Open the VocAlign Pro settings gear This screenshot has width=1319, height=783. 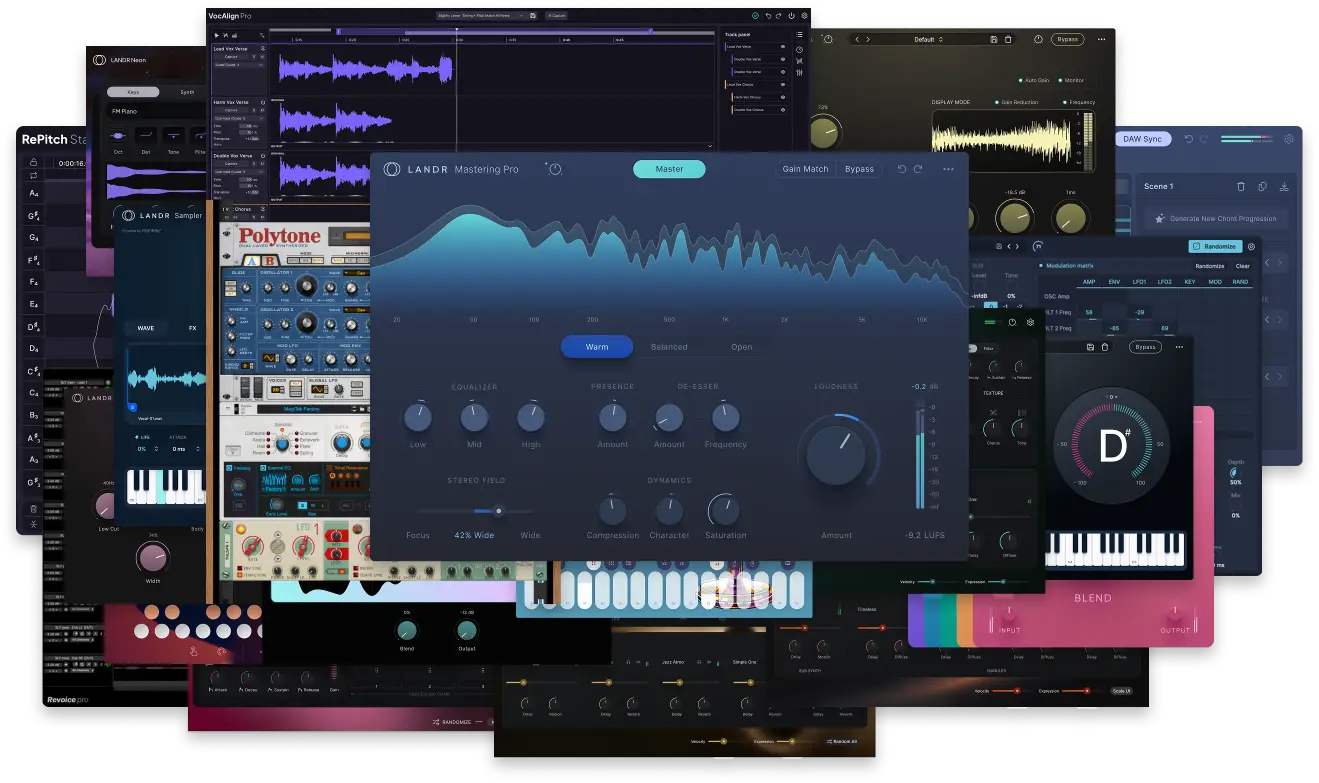coord(804,16)
